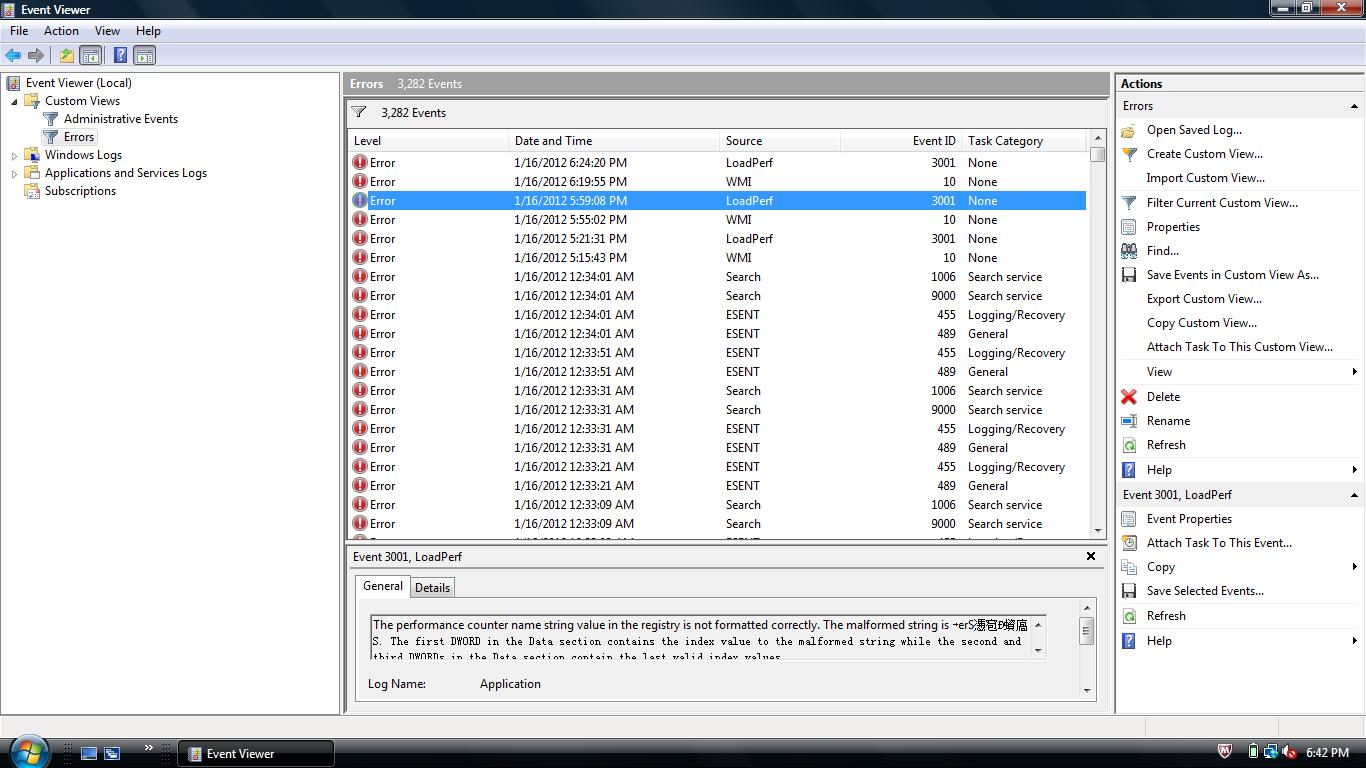Screen dimensions: 1366x768
Task: Sort by Event ID column header
Action: 900,141
